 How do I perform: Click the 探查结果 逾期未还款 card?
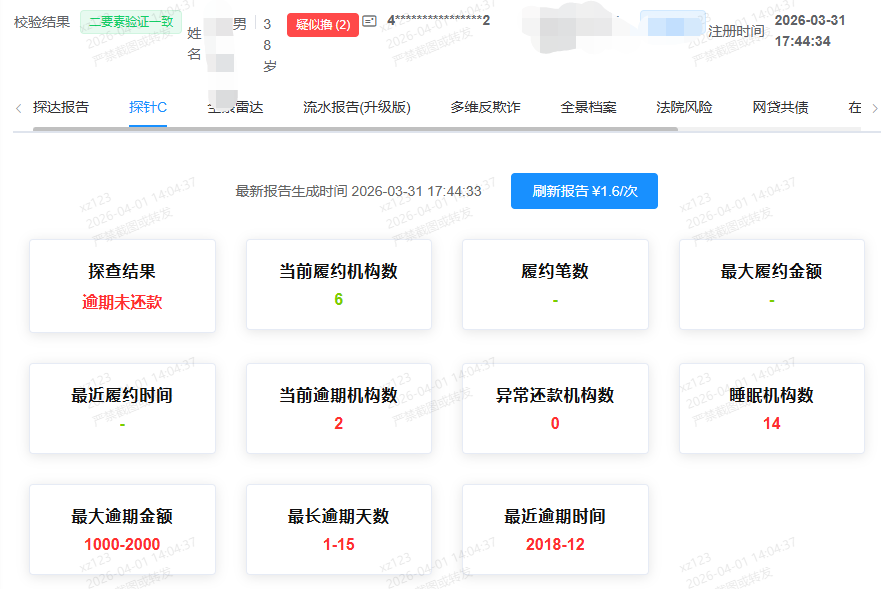(x=122, y=286)
